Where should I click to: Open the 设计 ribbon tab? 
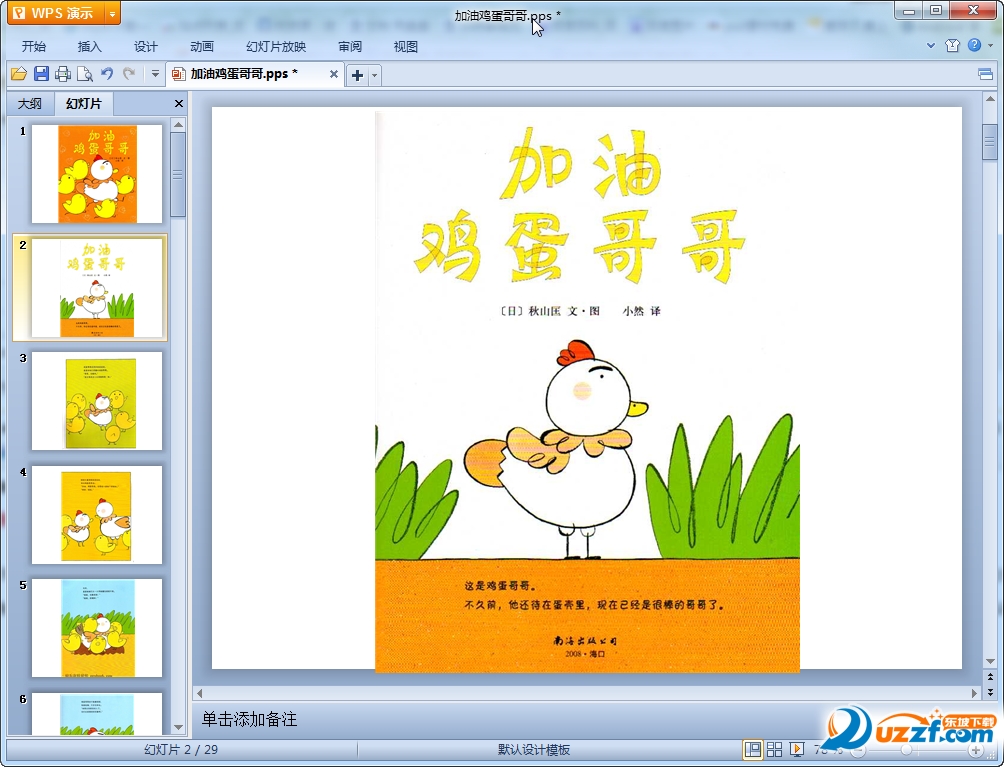pos(145,47)
